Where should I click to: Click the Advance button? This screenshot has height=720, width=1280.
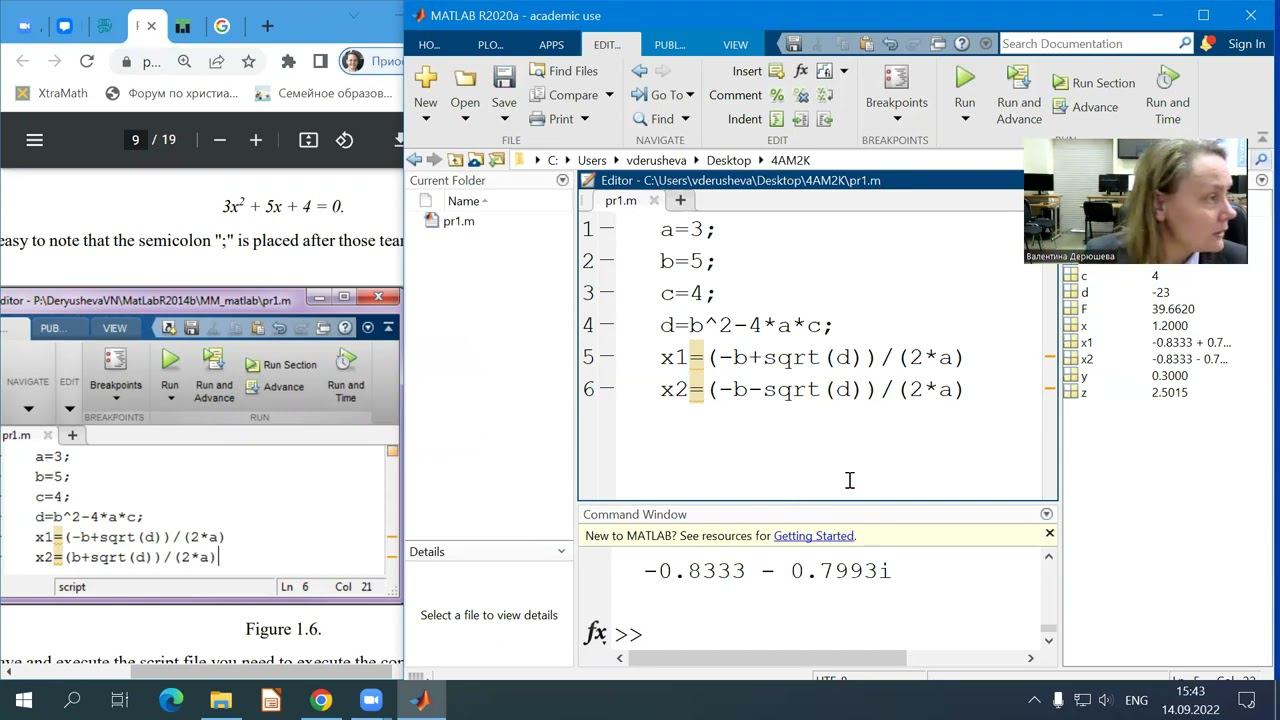tap(1085, 107)
